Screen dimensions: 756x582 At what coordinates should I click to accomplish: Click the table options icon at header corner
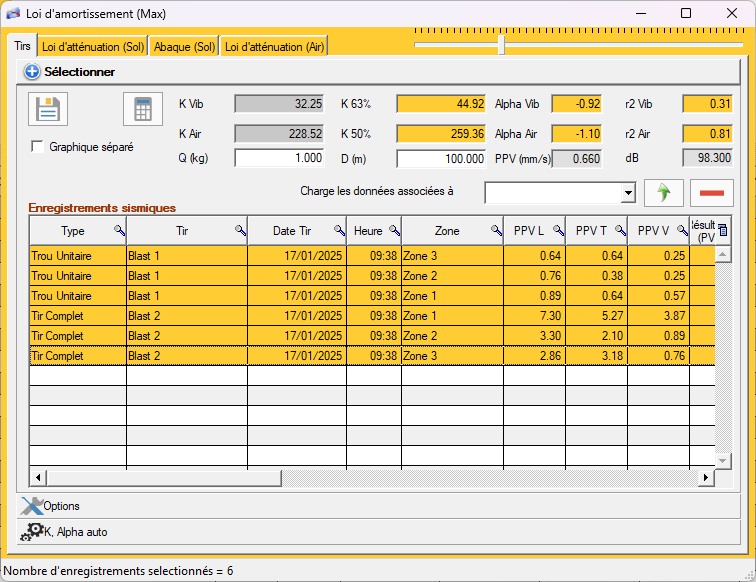click(722, 230)
